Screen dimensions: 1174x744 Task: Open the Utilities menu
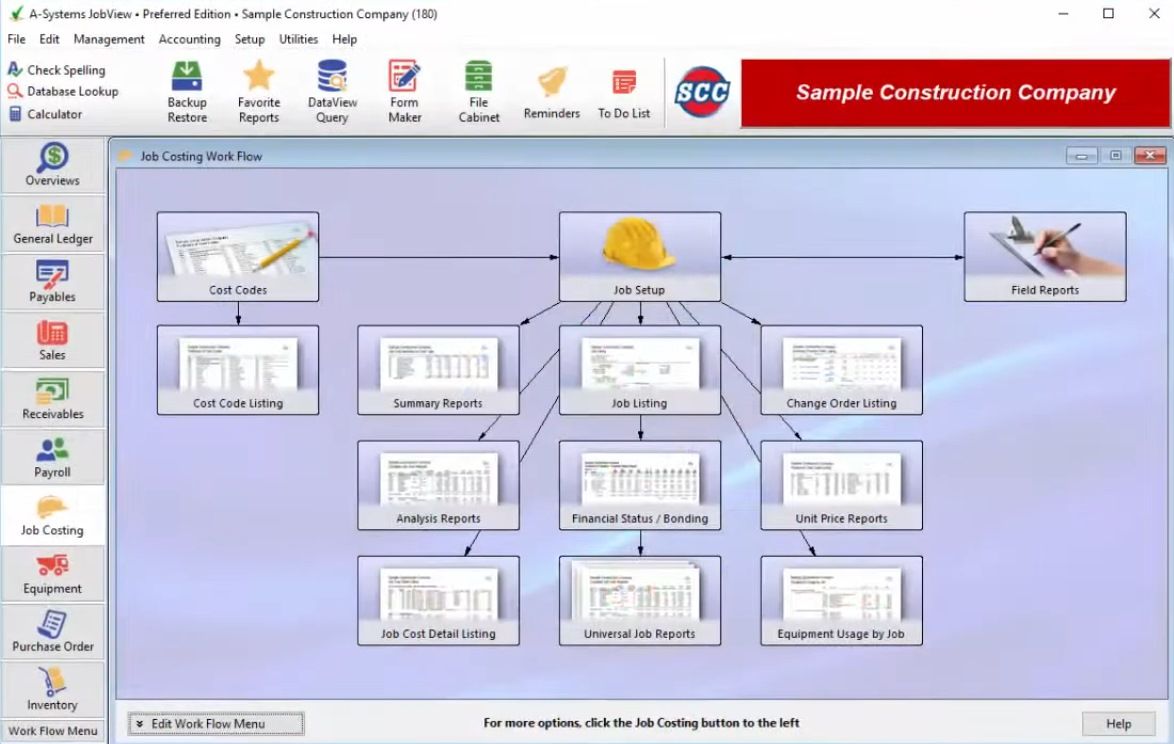[298, 39]
